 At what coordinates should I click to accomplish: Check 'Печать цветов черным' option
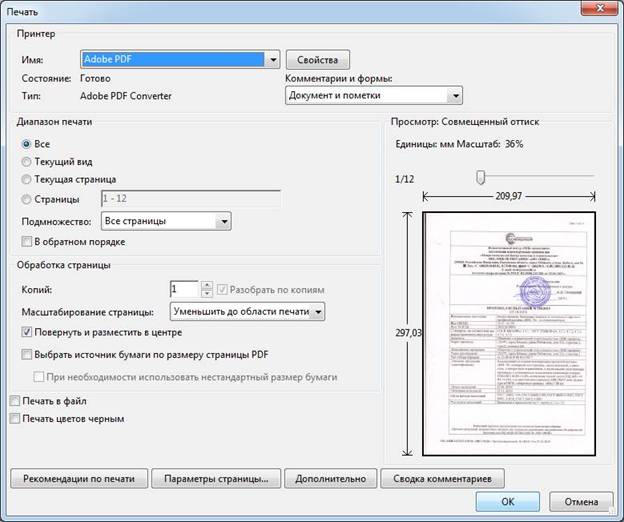(15, 418)
